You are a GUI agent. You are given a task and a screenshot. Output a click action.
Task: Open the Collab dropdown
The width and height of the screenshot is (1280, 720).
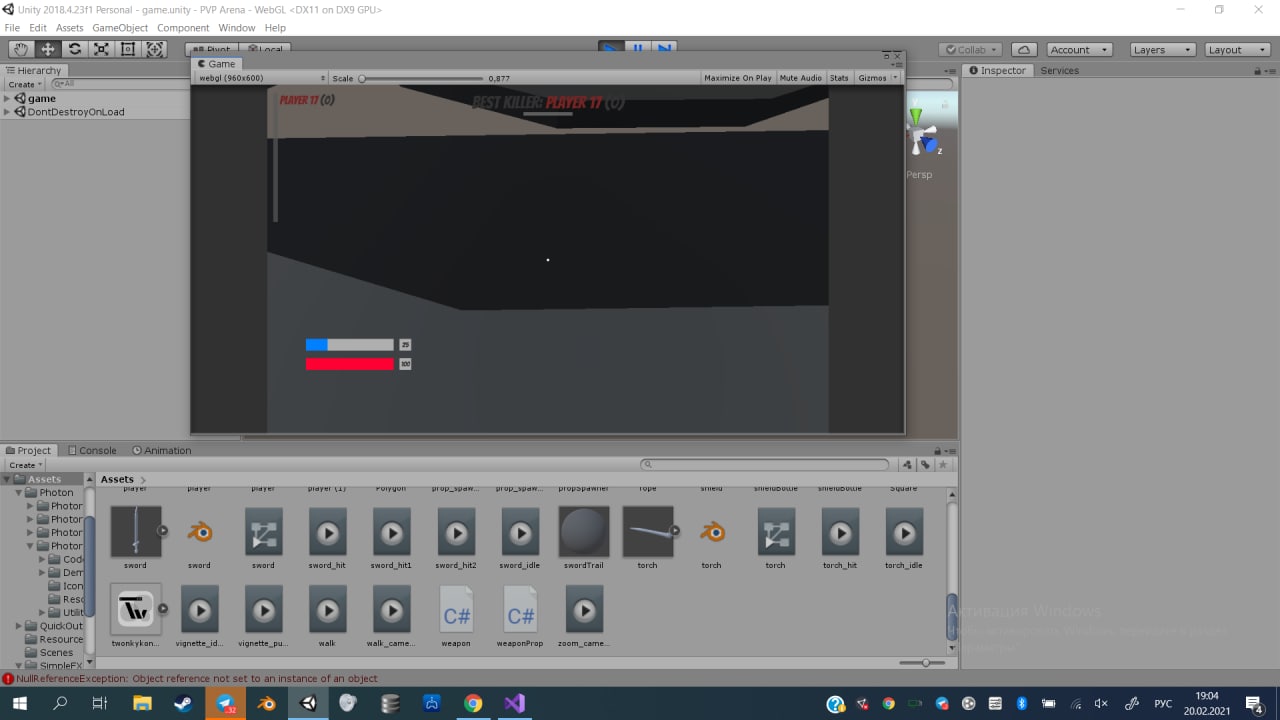(972, 49)
